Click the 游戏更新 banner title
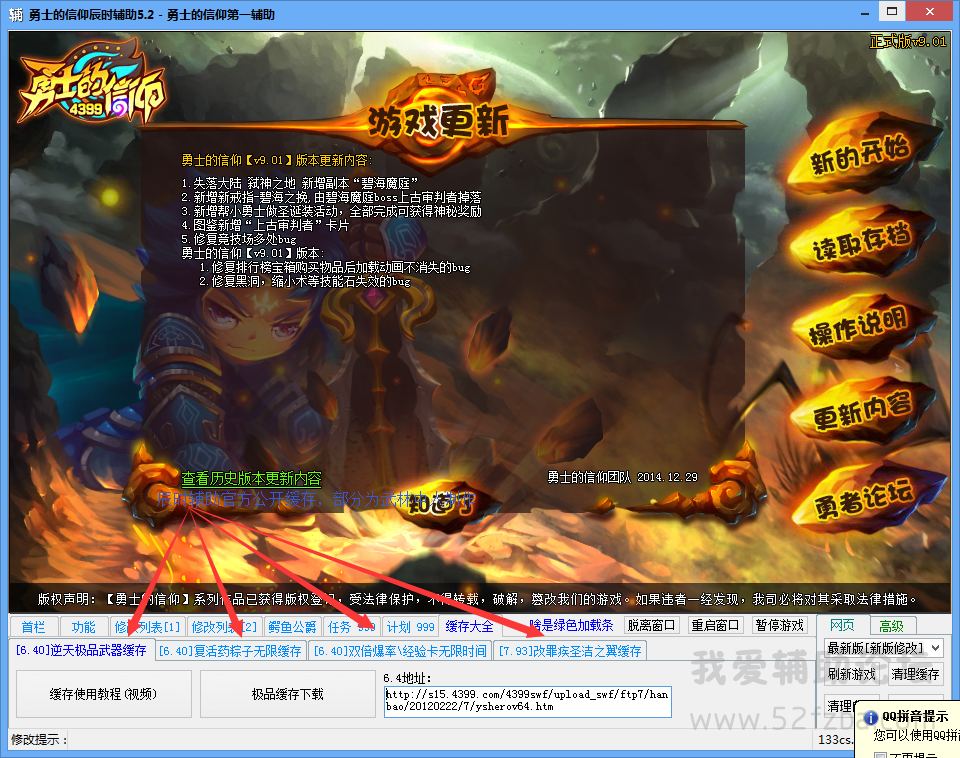 [x=438, y=121]
